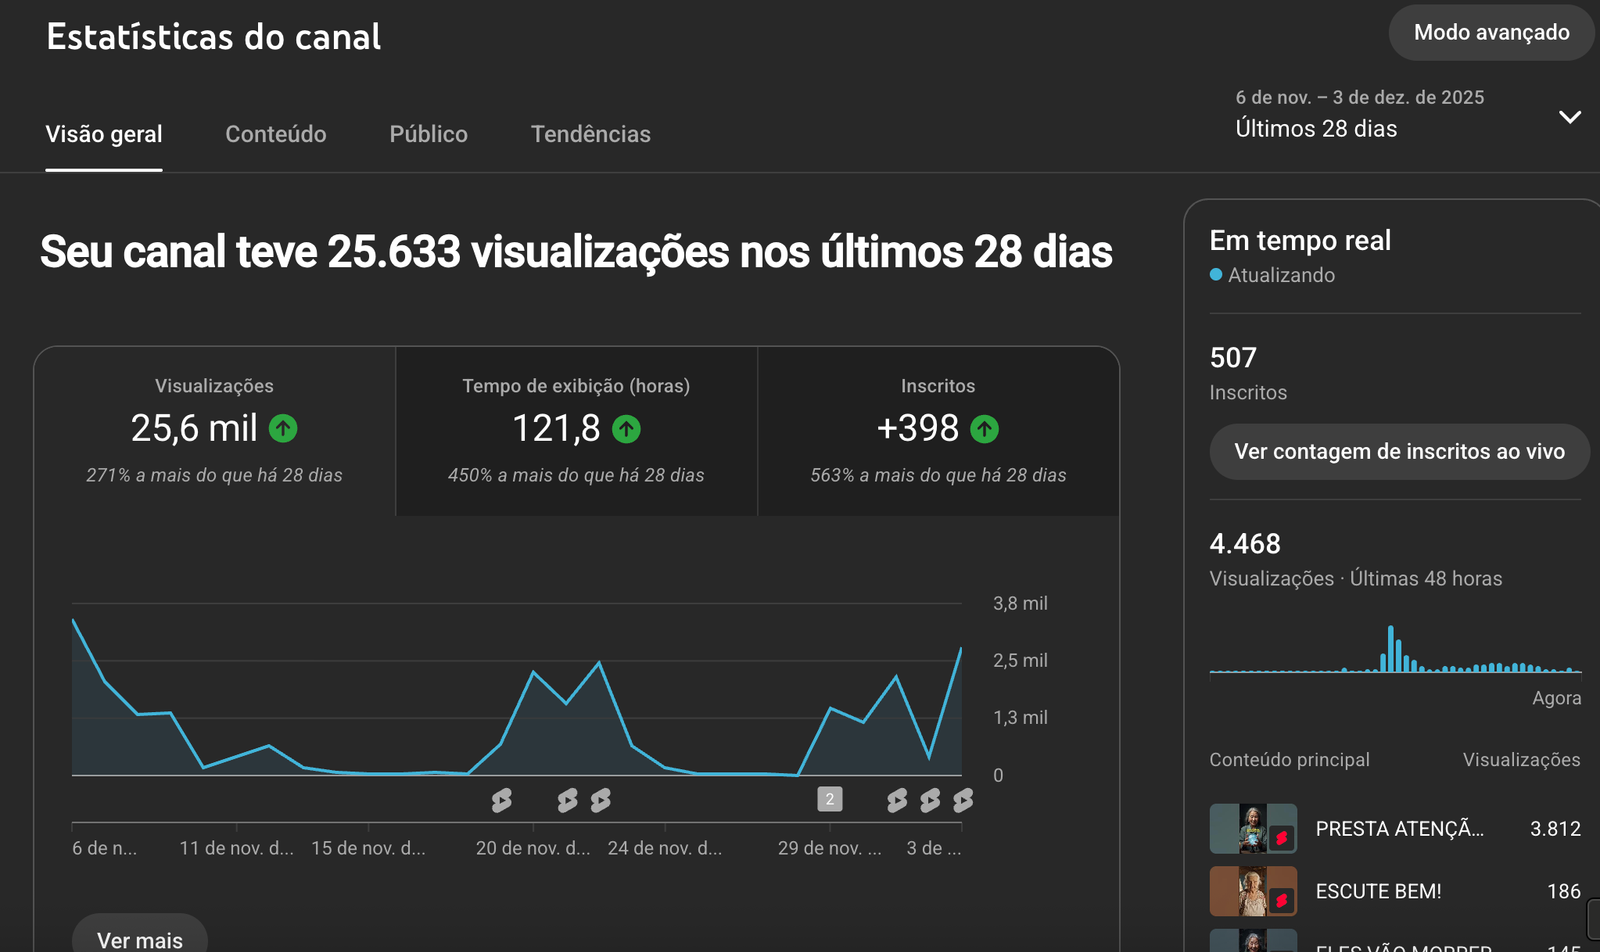Click the "2,5 mil" axis label
The width and height of the screenshot is (1600, 952).
pos(1020,660)
